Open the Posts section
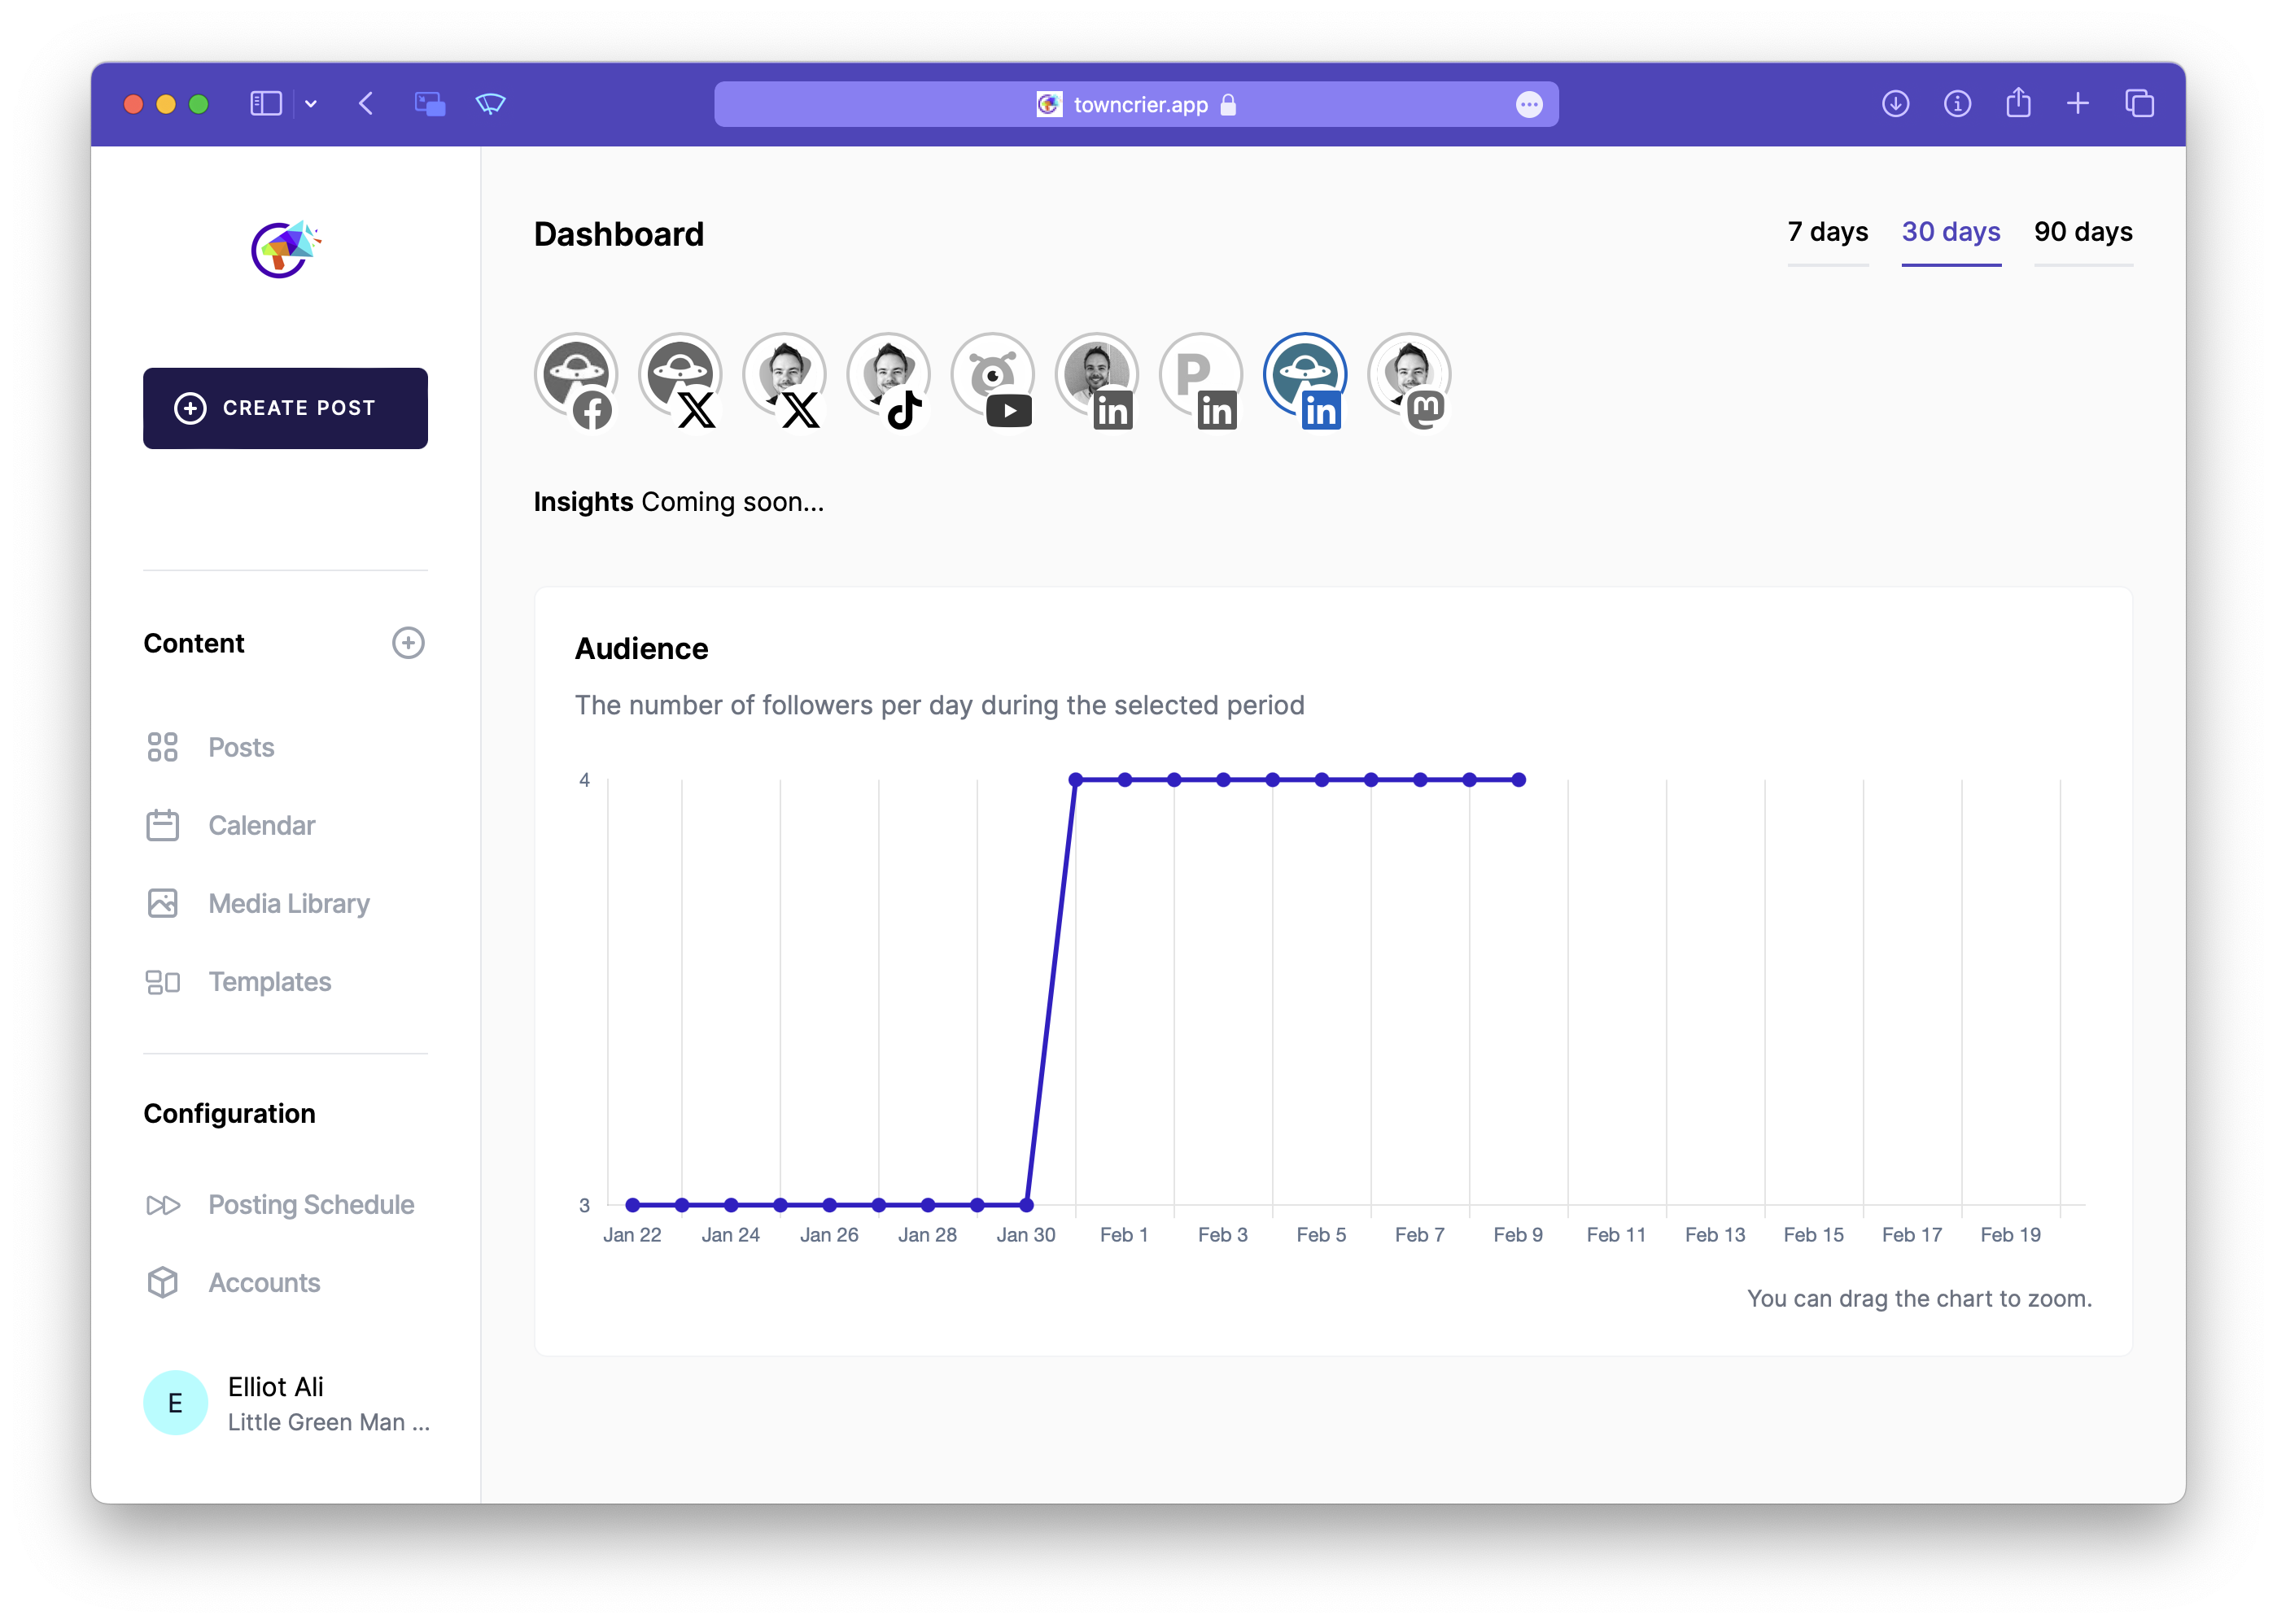 pos(241,747)
